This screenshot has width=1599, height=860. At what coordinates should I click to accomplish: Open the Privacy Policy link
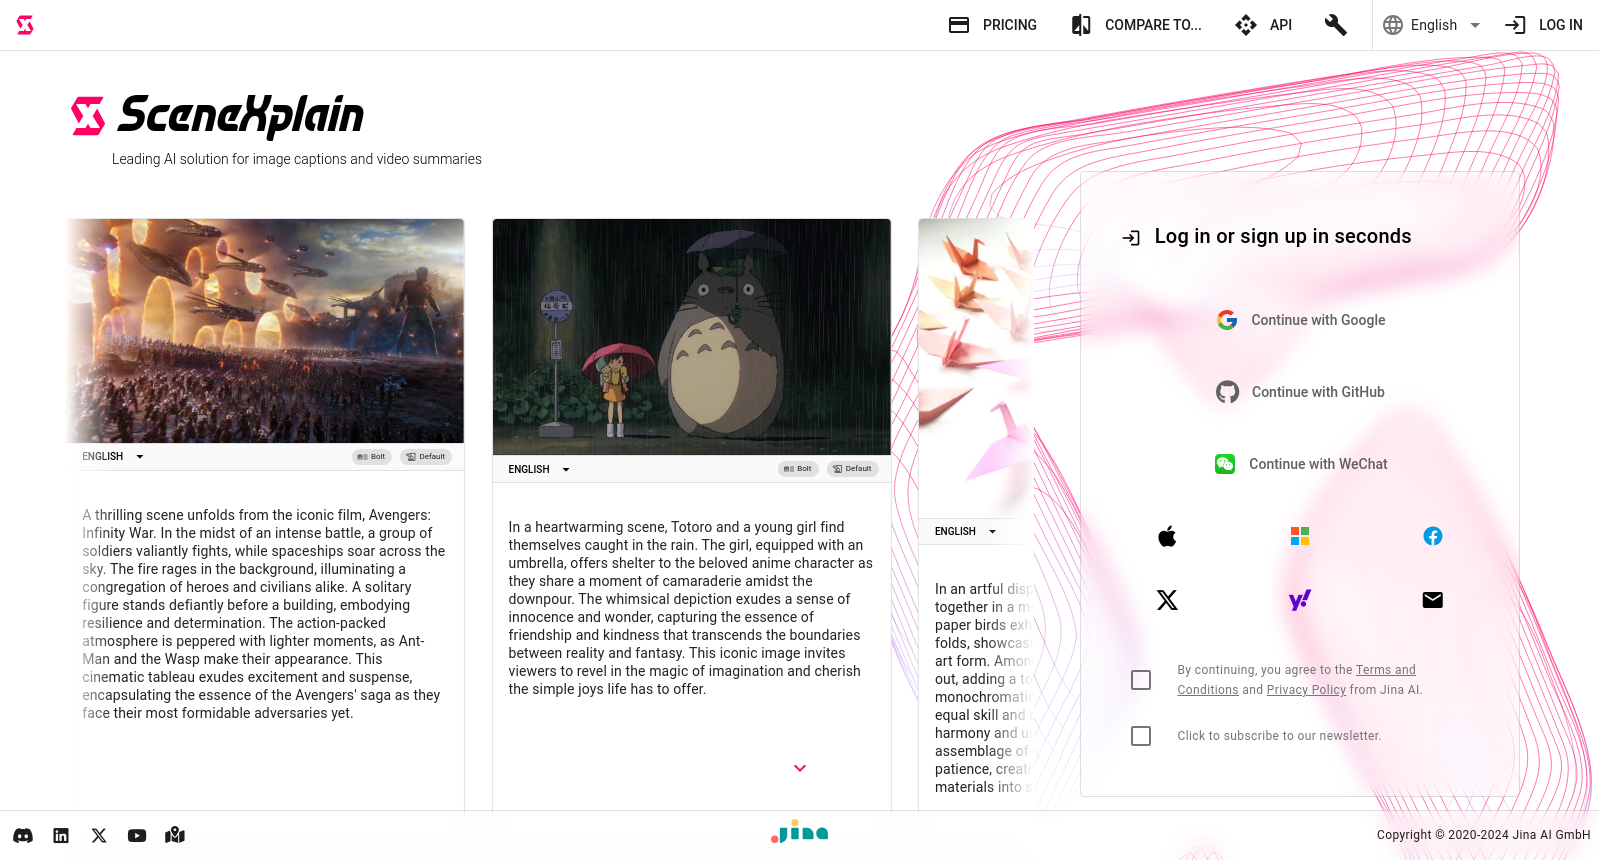coord(1306,690)
